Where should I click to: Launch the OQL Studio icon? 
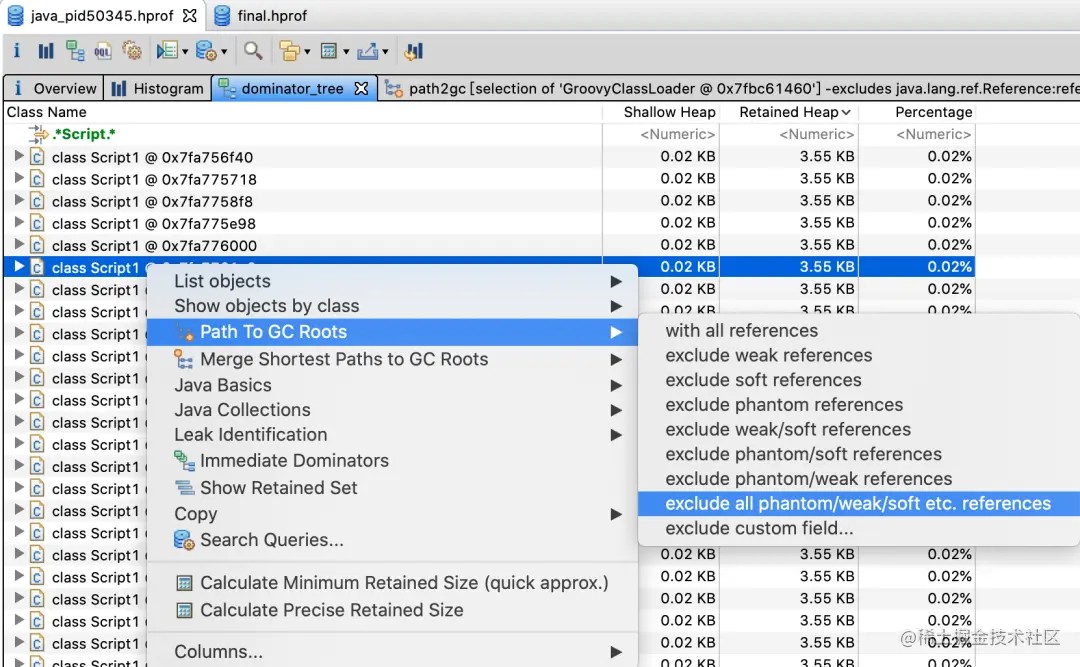(x=104, y=50)
